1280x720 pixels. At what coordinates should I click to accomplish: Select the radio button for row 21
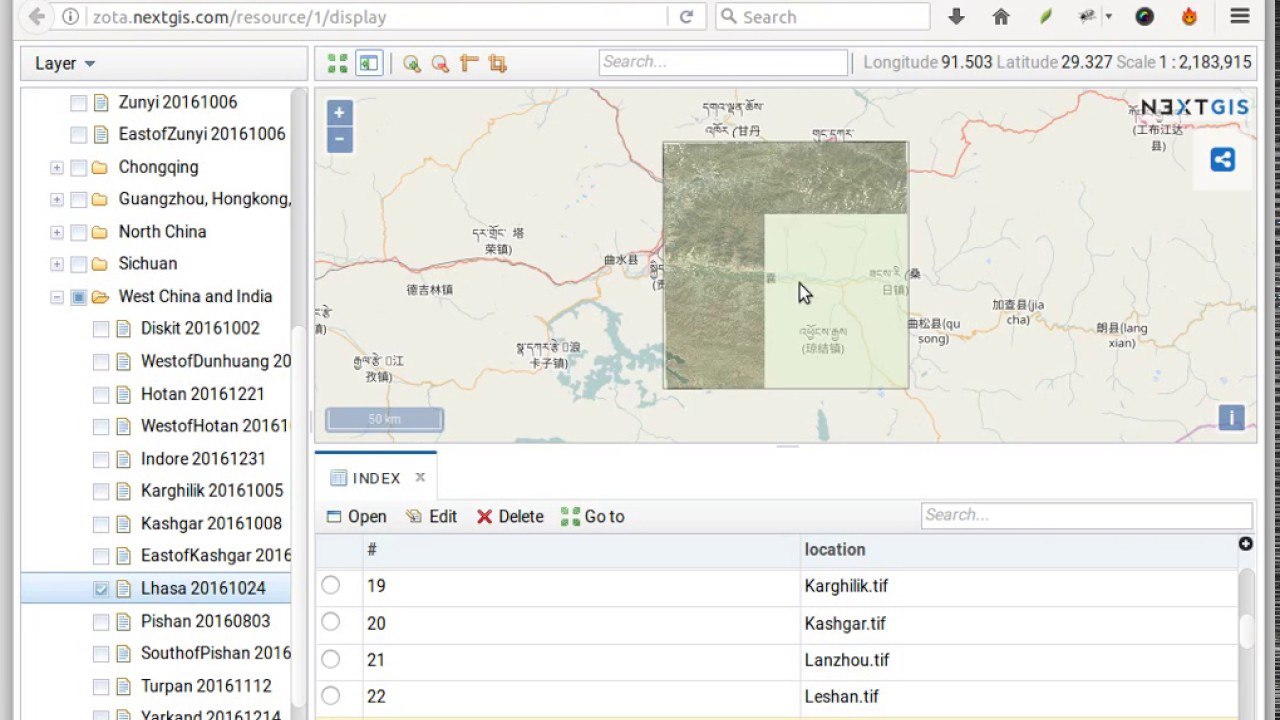[330, 659]
